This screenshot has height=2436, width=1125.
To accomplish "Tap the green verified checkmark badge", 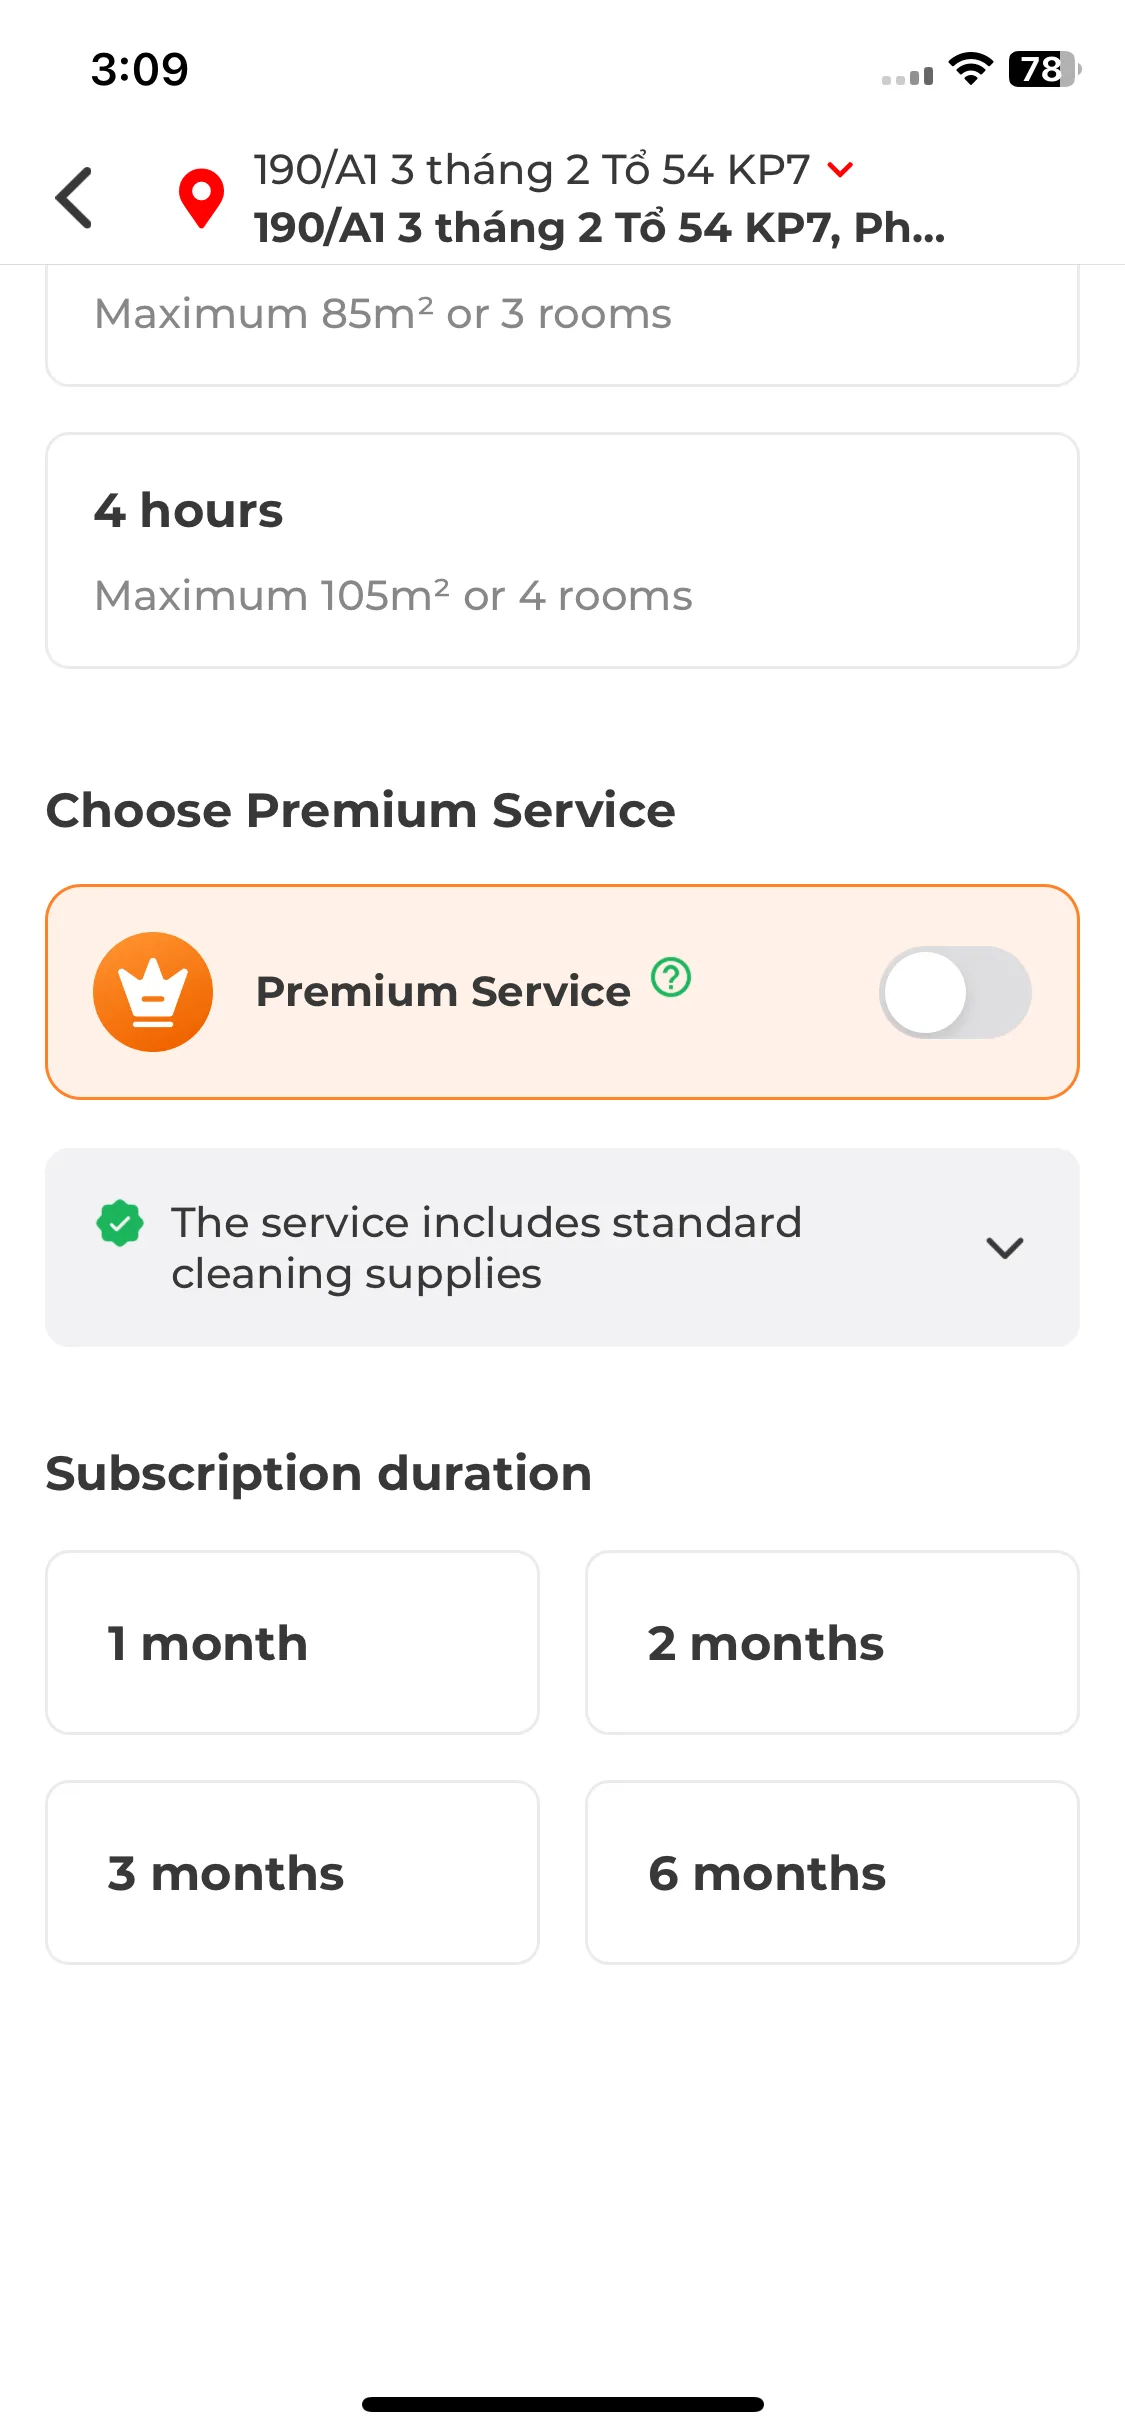I will (x=120, y=1223).
